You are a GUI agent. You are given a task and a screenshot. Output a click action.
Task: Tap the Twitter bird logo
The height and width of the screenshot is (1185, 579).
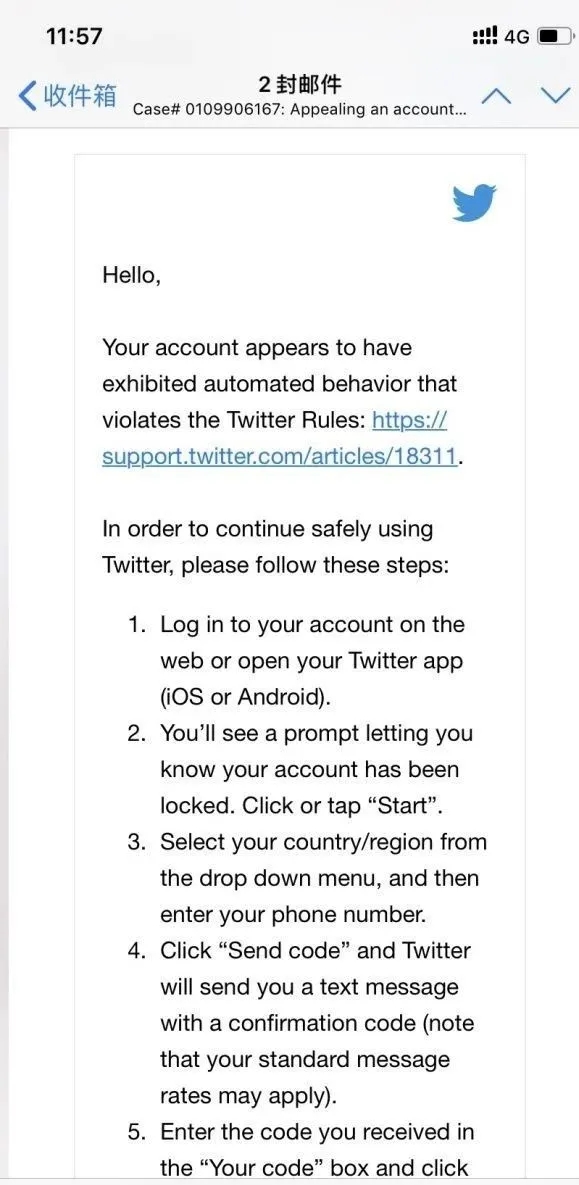475,203
